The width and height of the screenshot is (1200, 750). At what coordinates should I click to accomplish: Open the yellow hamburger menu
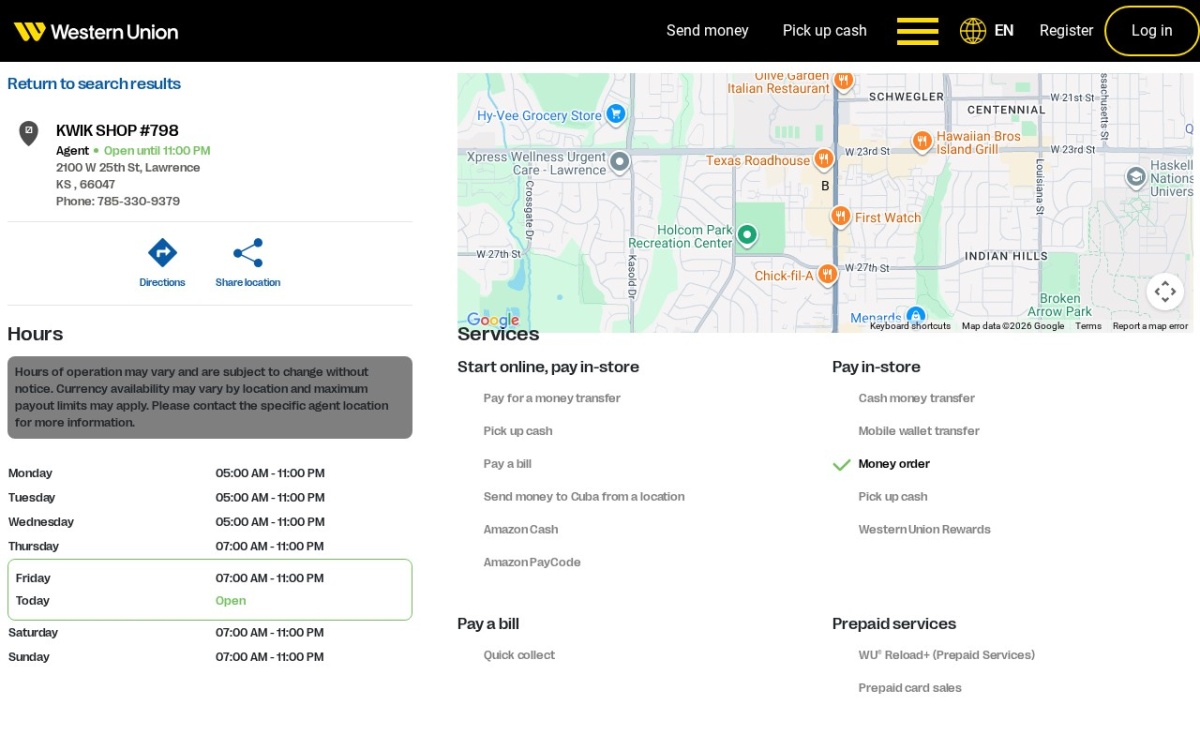(917, 31)
